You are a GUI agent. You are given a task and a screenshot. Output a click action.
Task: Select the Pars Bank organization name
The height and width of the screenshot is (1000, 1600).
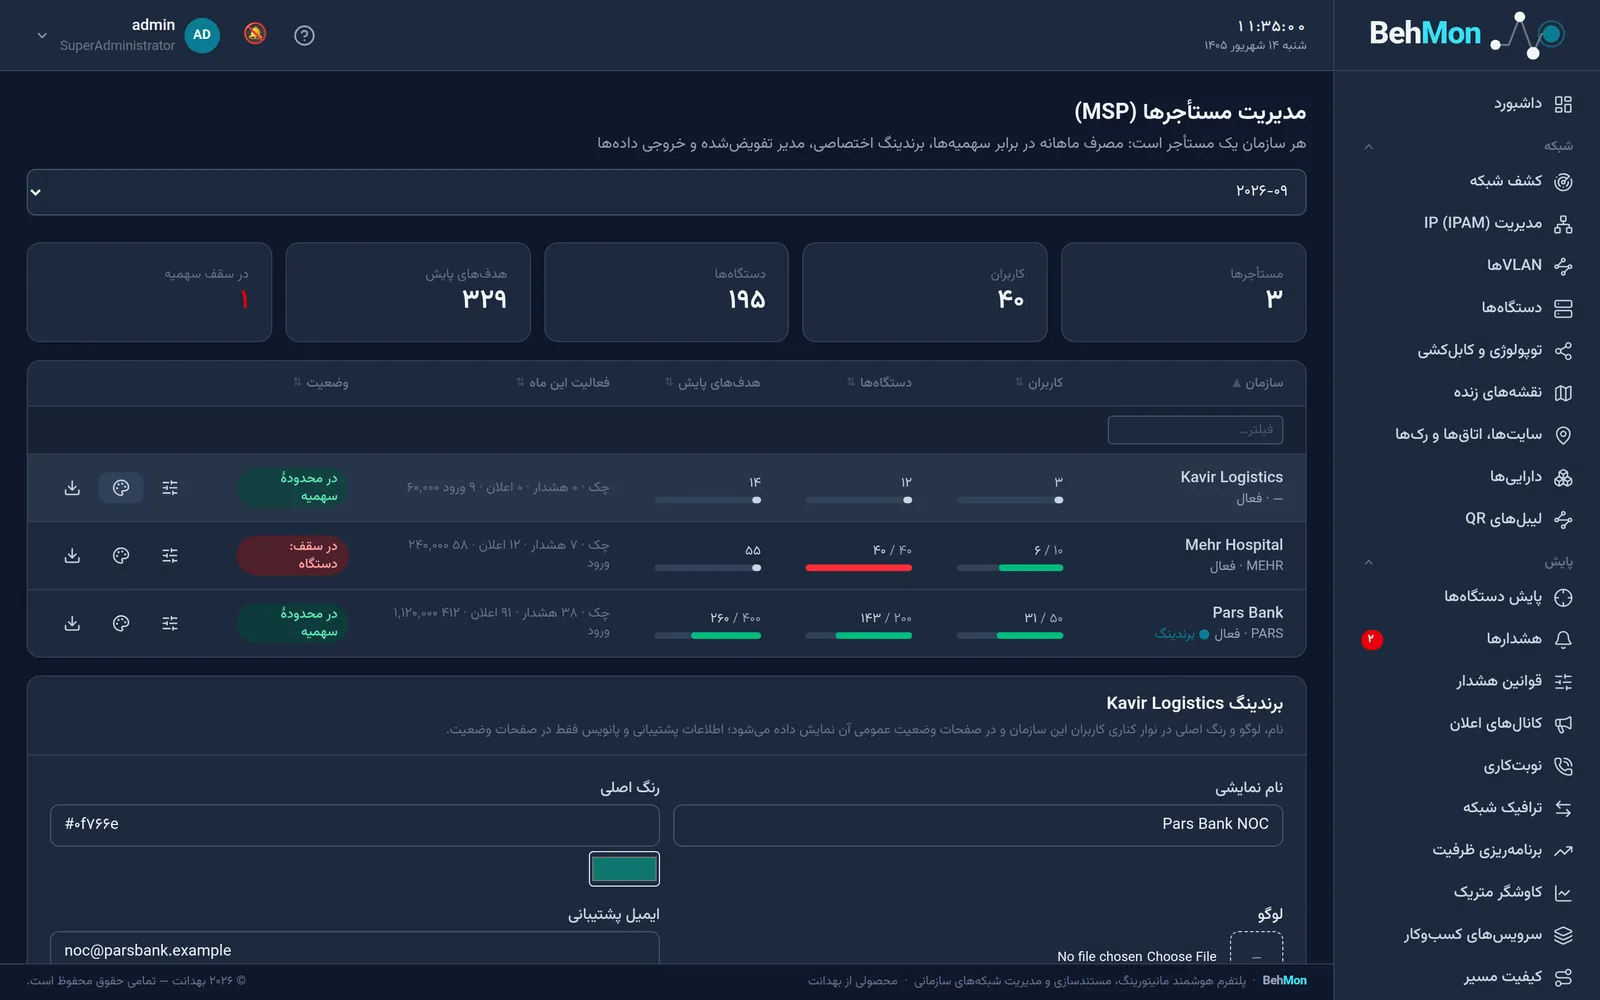tap(1248, 613)
